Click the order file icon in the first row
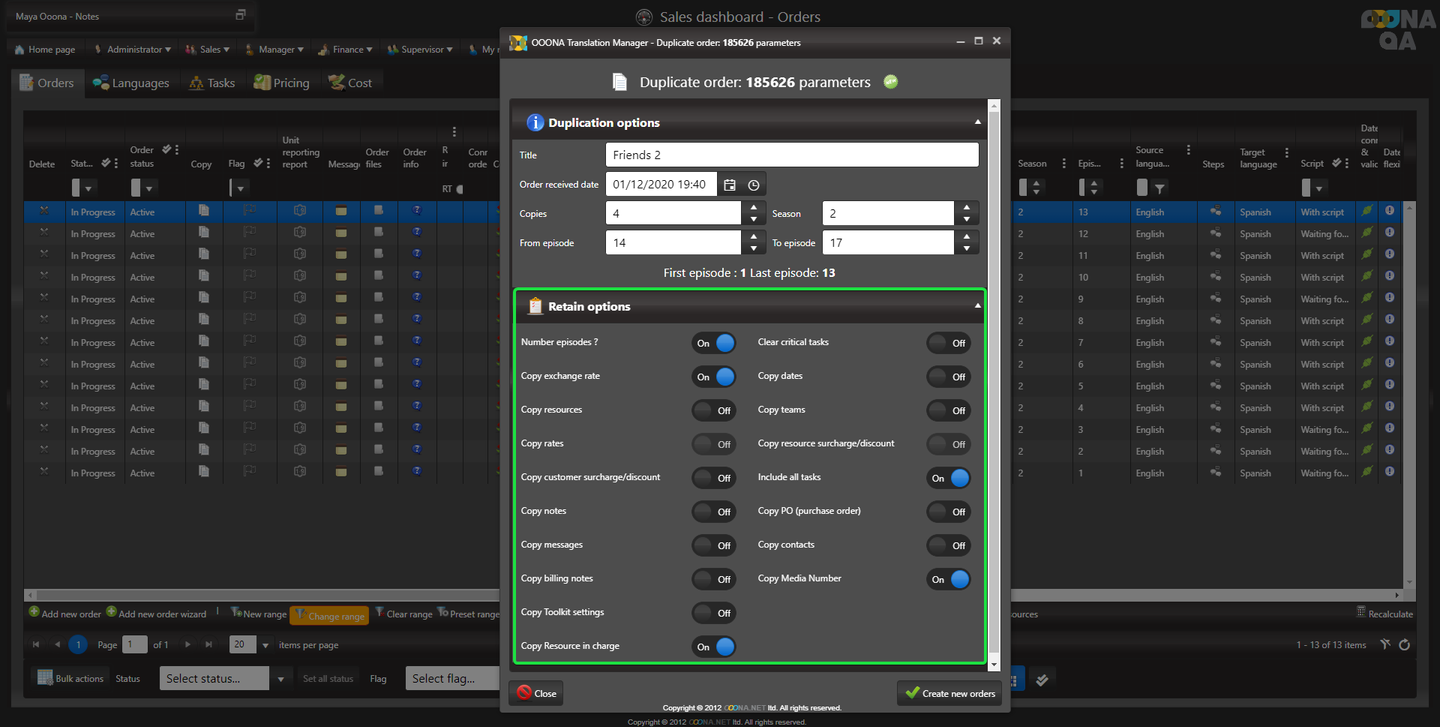Viewport: 1440px width, 727px height. [379, 211]
